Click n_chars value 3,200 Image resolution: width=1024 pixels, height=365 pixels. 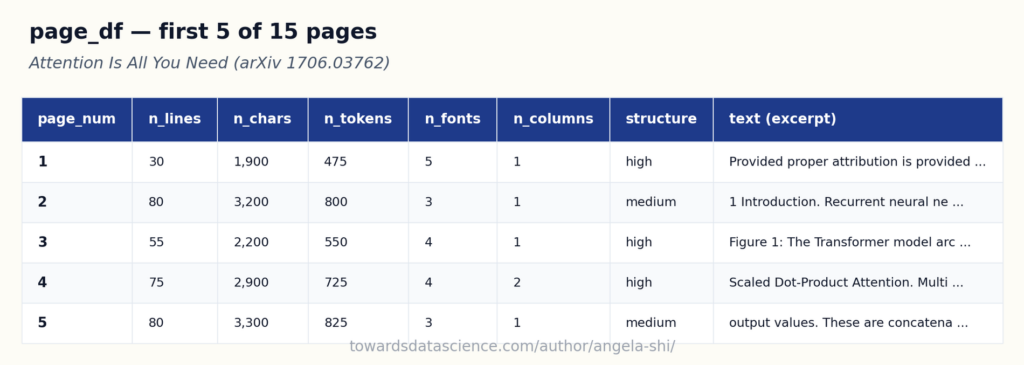pos(251,202)
